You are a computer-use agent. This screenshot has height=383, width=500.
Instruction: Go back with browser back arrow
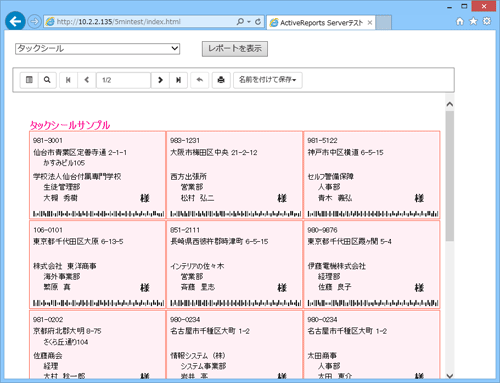pos(15,22)
